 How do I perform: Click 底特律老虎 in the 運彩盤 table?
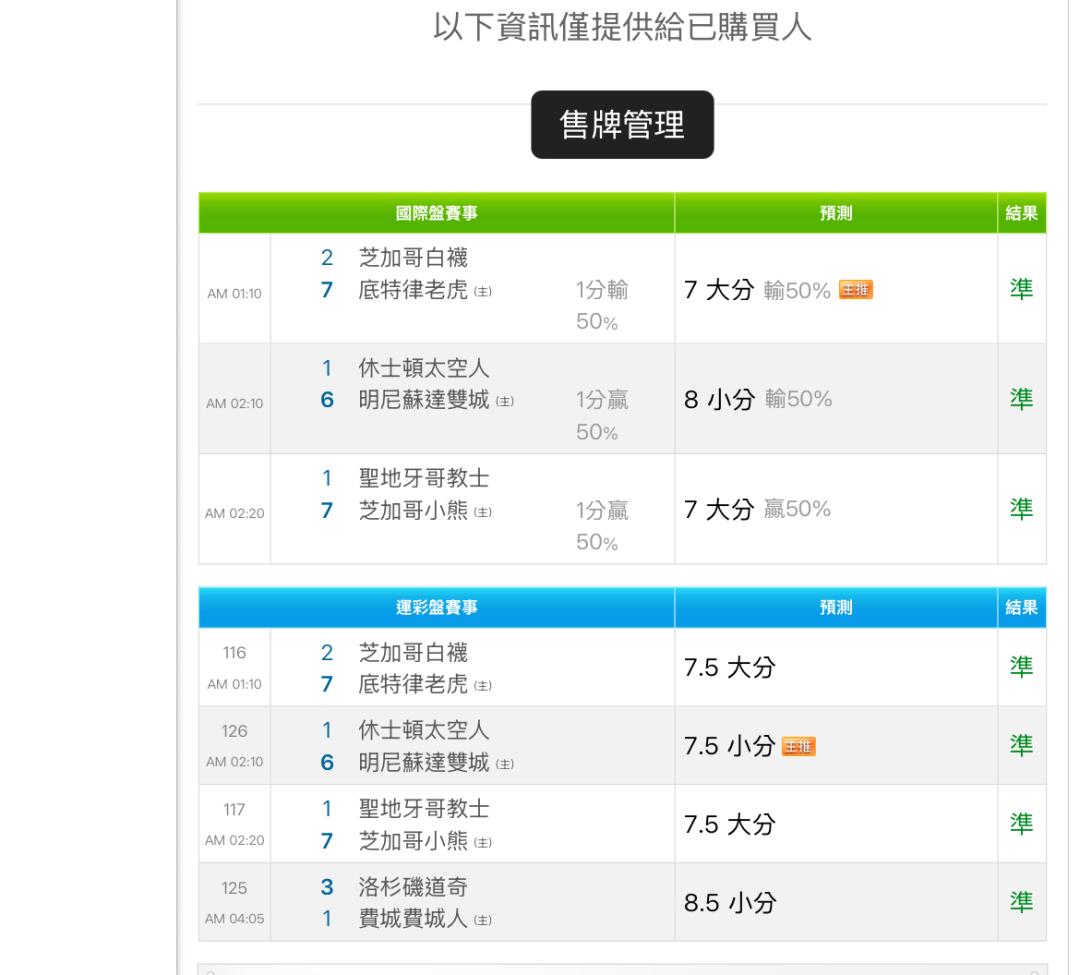413,684
